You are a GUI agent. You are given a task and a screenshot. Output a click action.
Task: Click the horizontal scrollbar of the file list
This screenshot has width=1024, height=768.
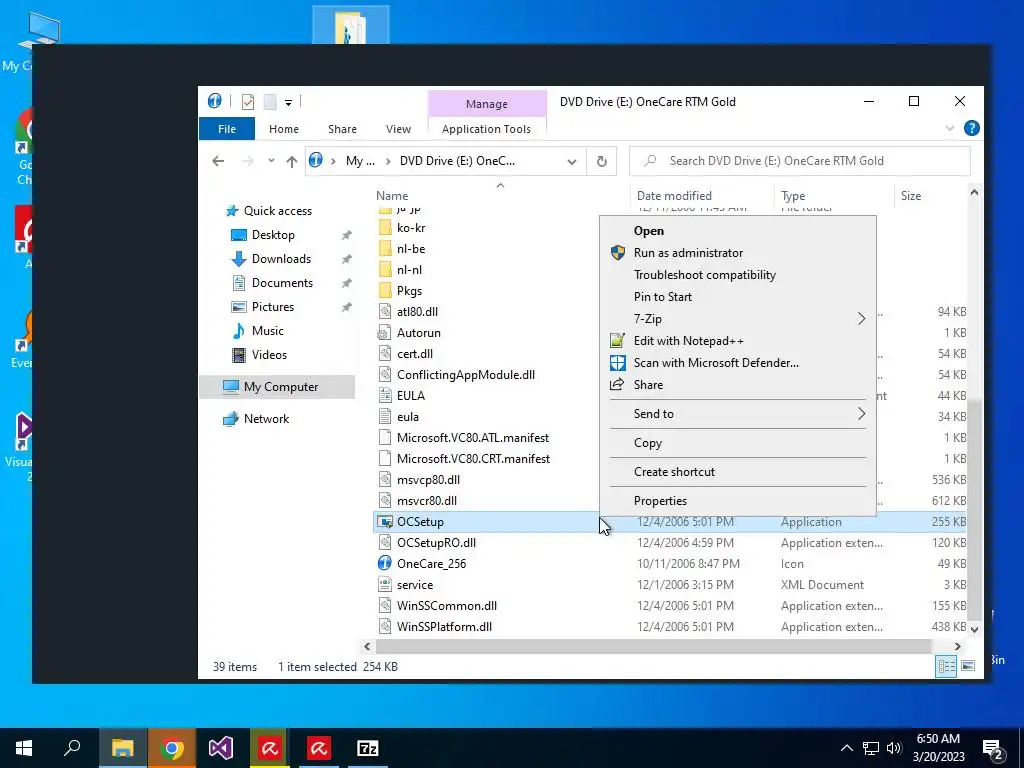[x=653, y=647]
